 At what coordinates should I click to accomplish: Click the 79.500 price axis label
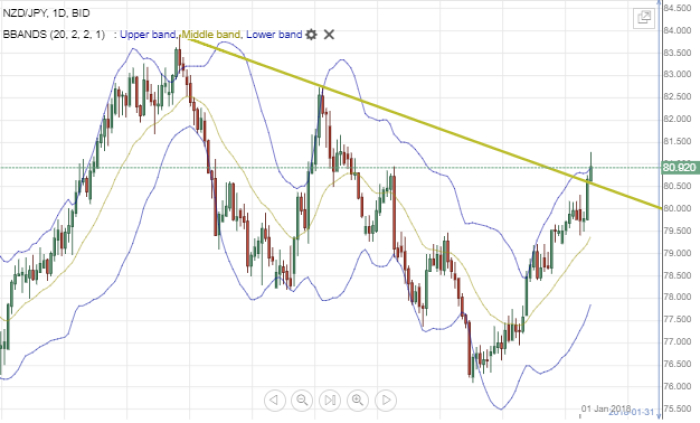pyautogui.click(x=677, y=231)
